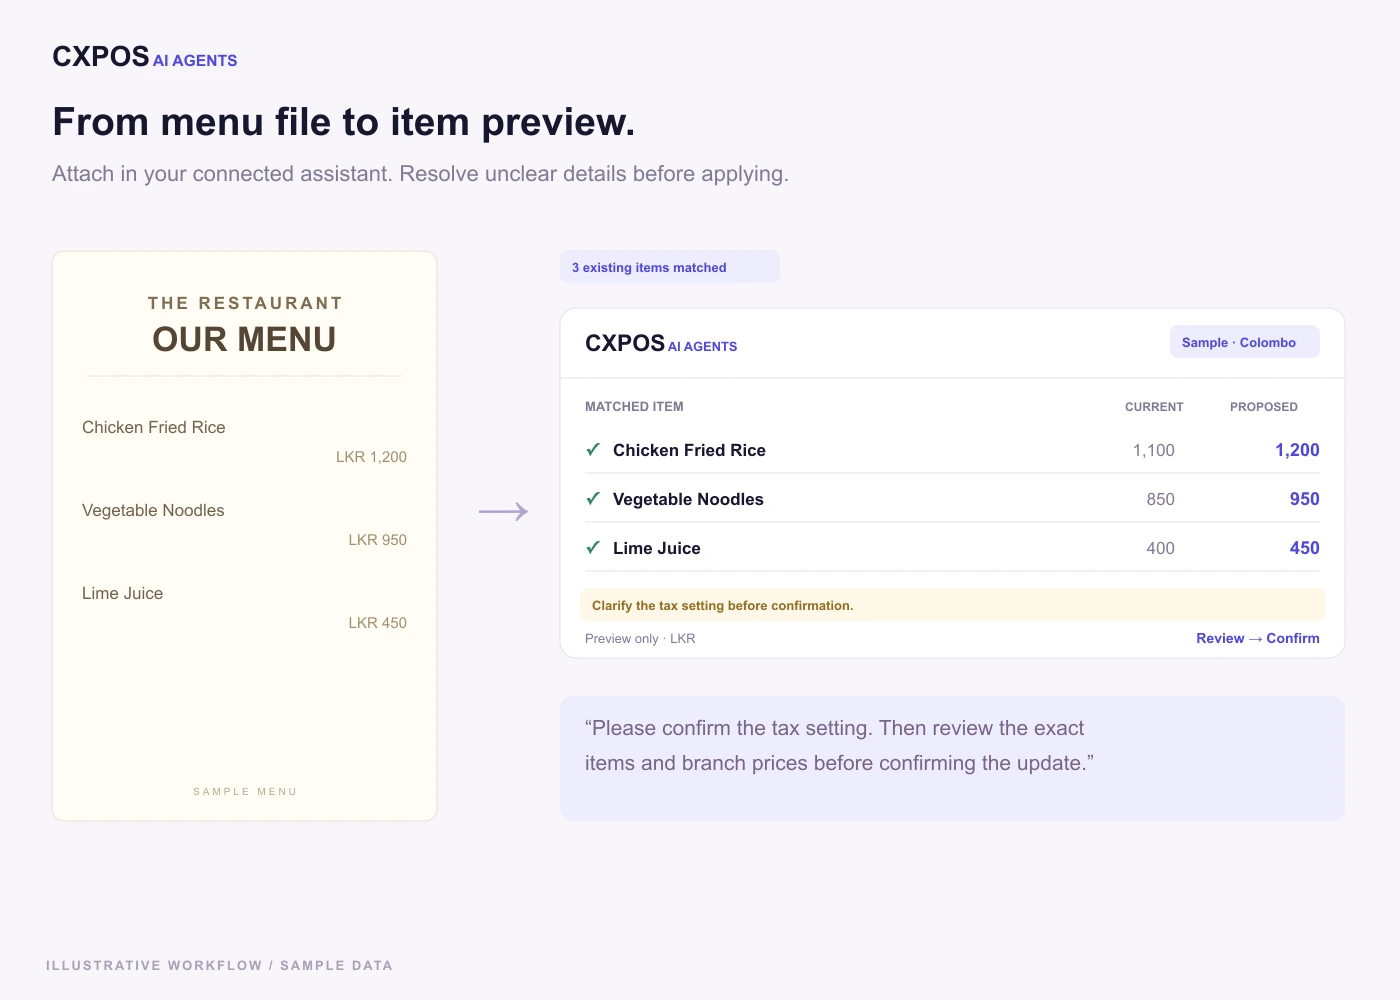Click the 'From menu file to item preview.' heading

344,122
